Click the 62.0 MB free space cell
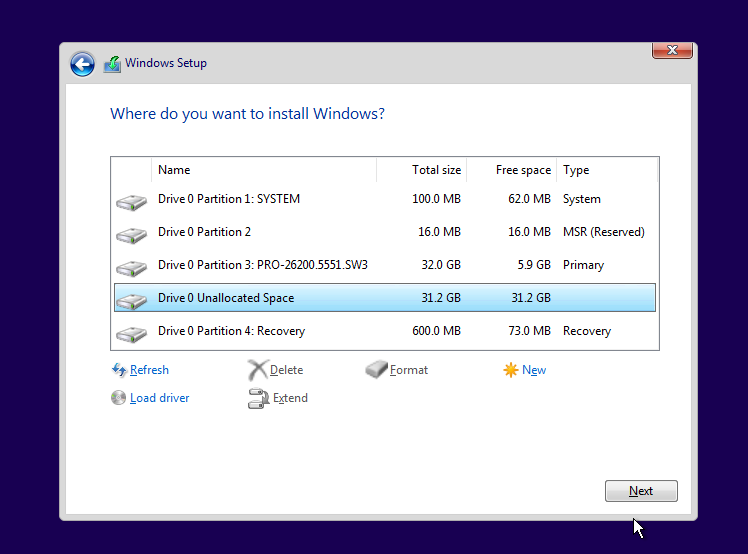748x554 pixels. pyautogui.click(x=530, y=199)
